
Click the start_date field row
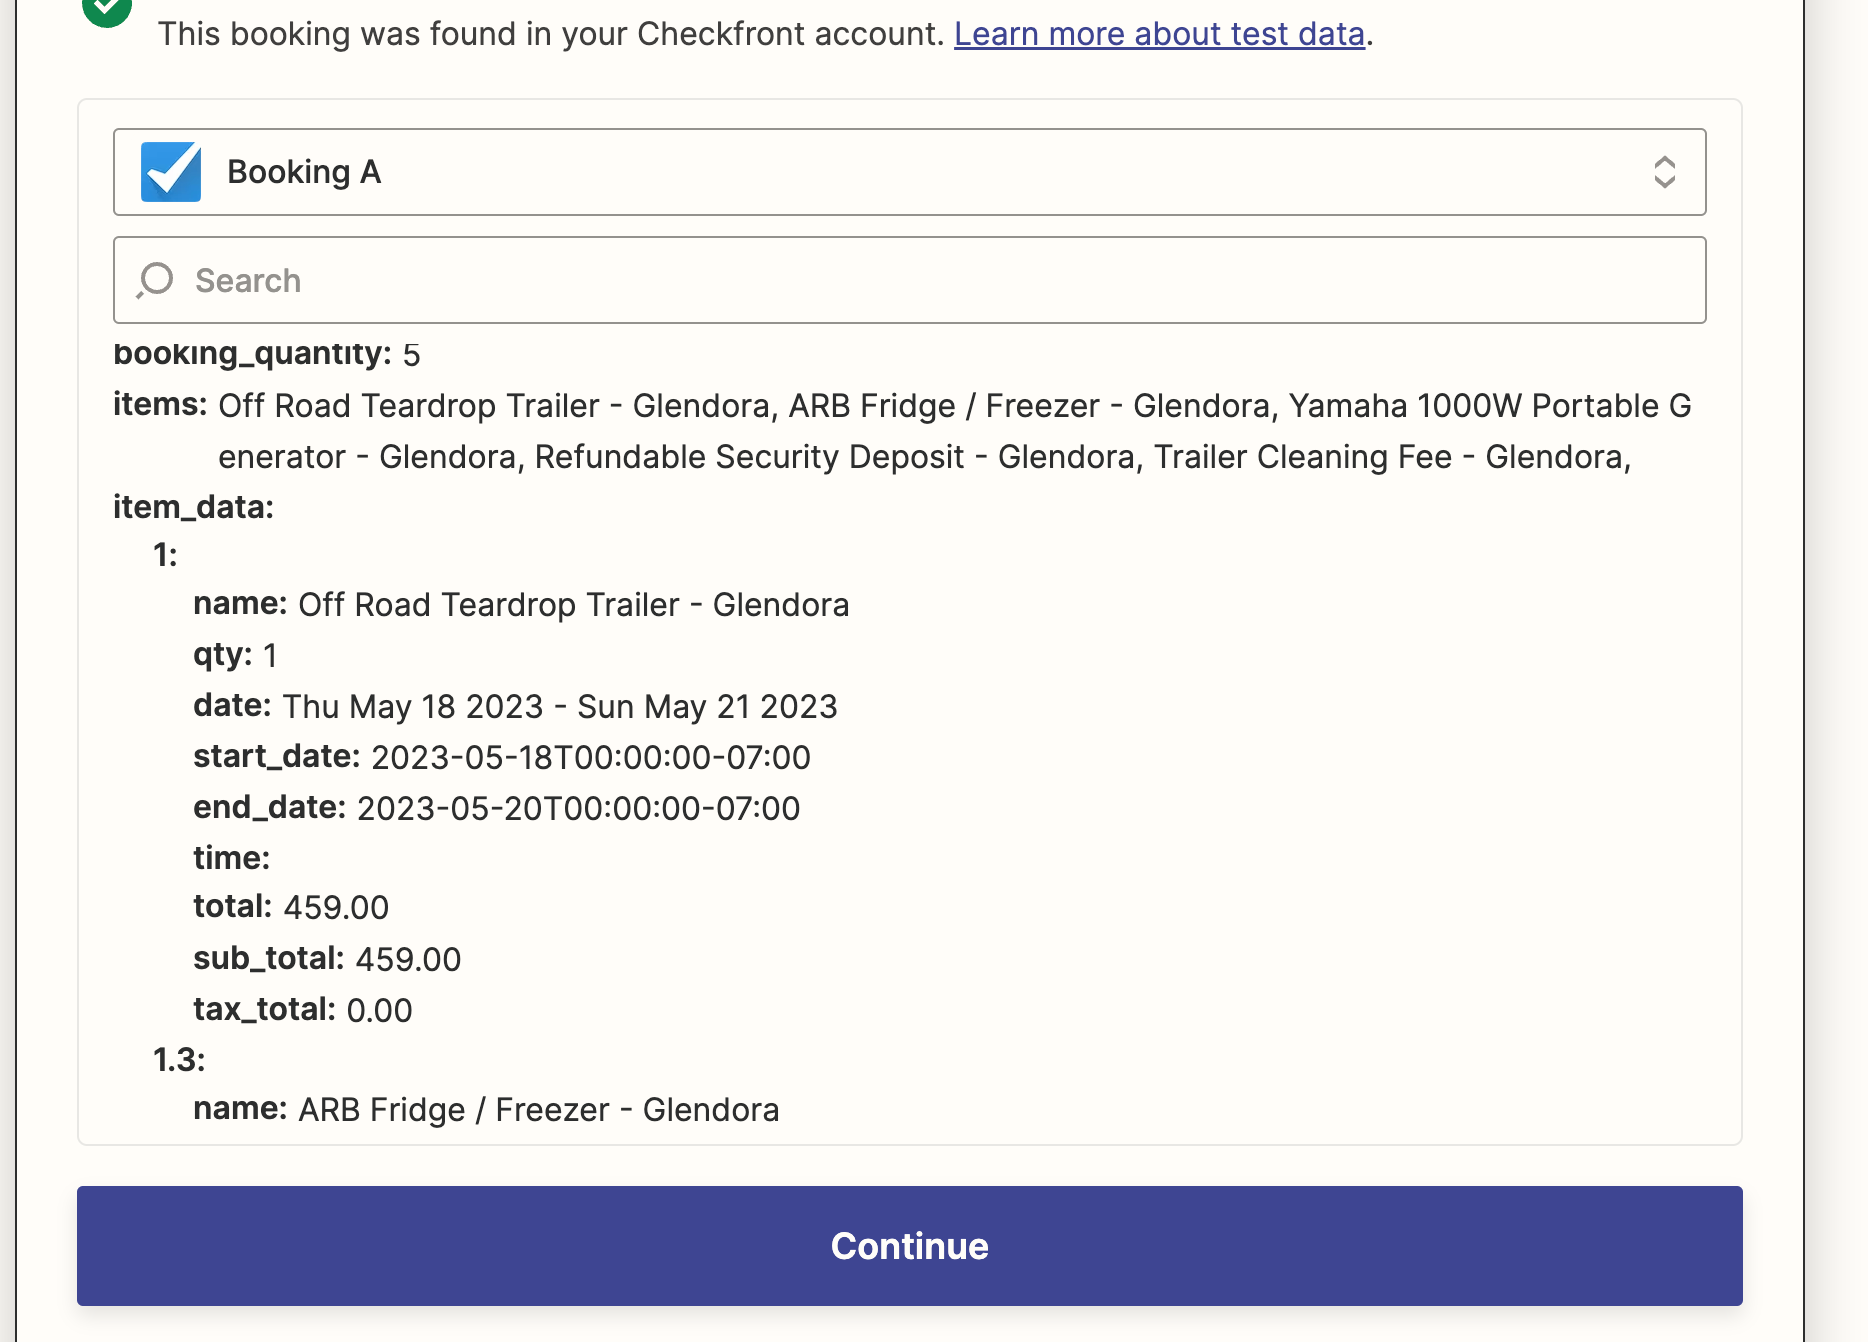(502, 757)
